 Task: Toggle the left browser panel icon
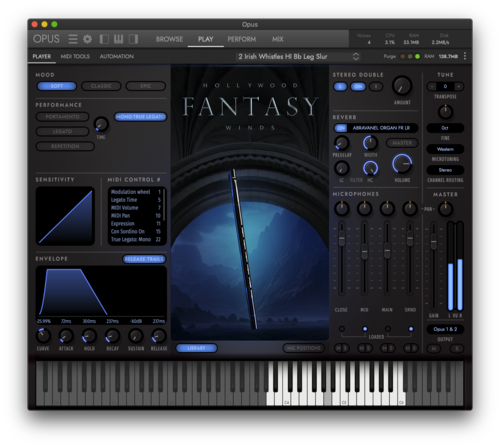tap(104, 39)
